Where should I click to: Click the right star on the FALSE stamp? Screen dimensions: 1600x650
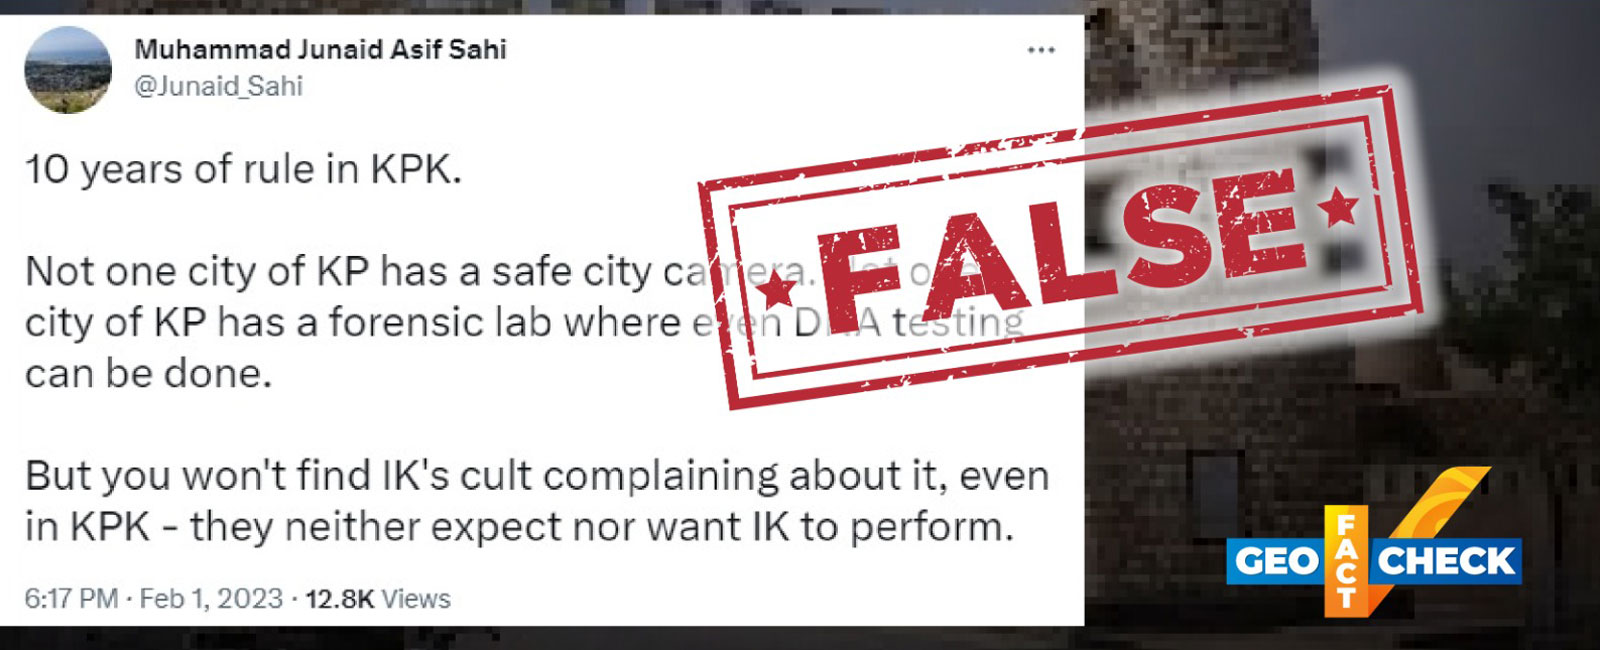[x=1338, y=208]
